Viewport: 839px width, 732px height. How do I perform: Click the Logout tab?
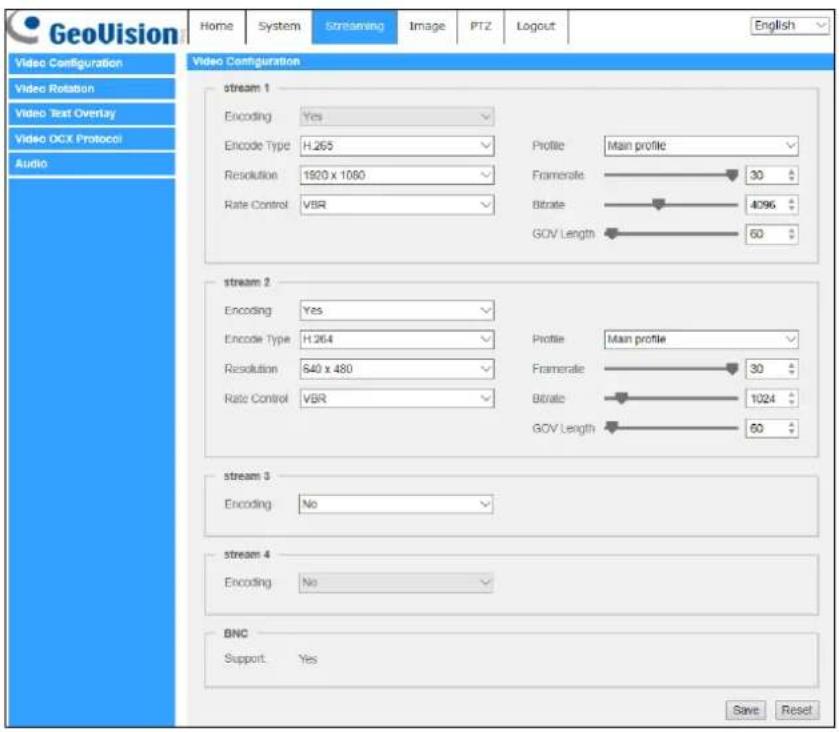536,26
